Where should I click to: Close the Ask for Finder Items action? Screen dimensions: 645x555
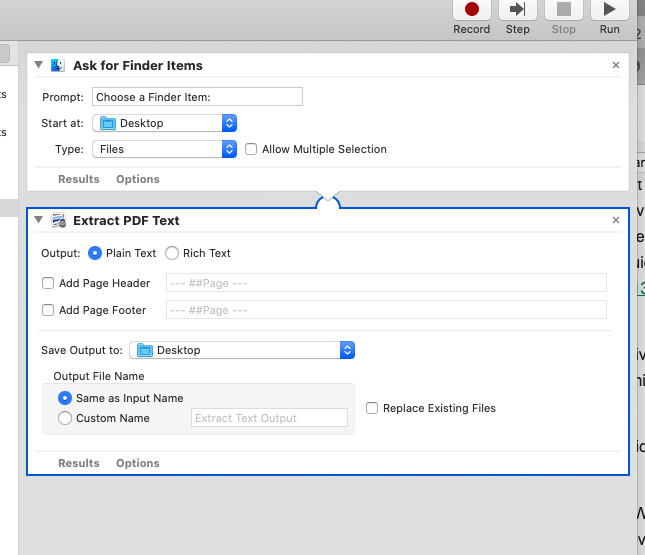click(616, 66)
